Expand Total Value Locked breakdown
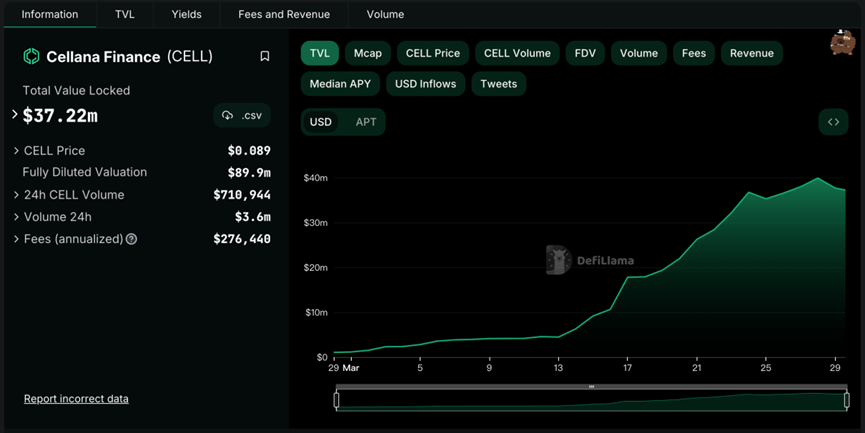 pos(15,115)
